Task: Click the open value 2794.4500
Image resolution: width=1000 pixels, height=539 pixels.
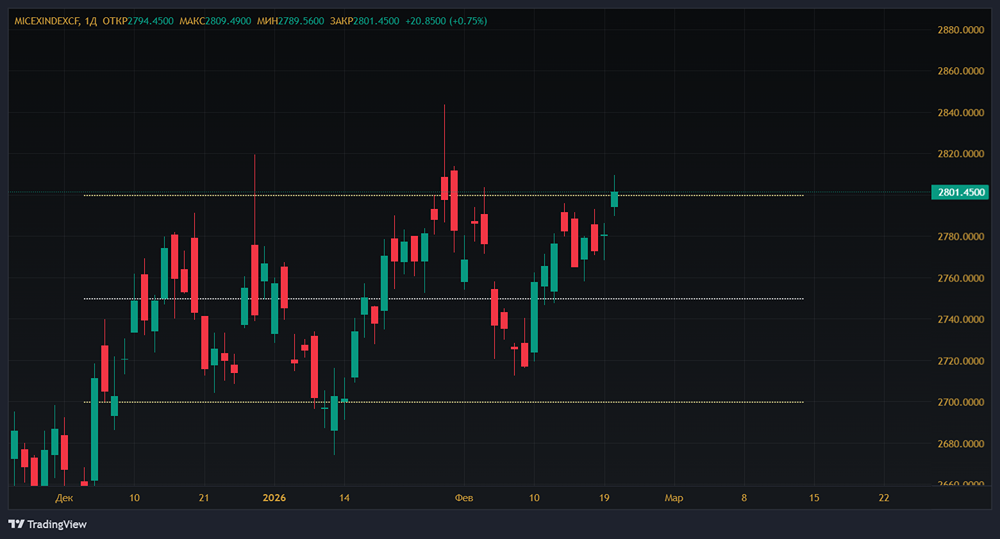Action: [151, 21]
